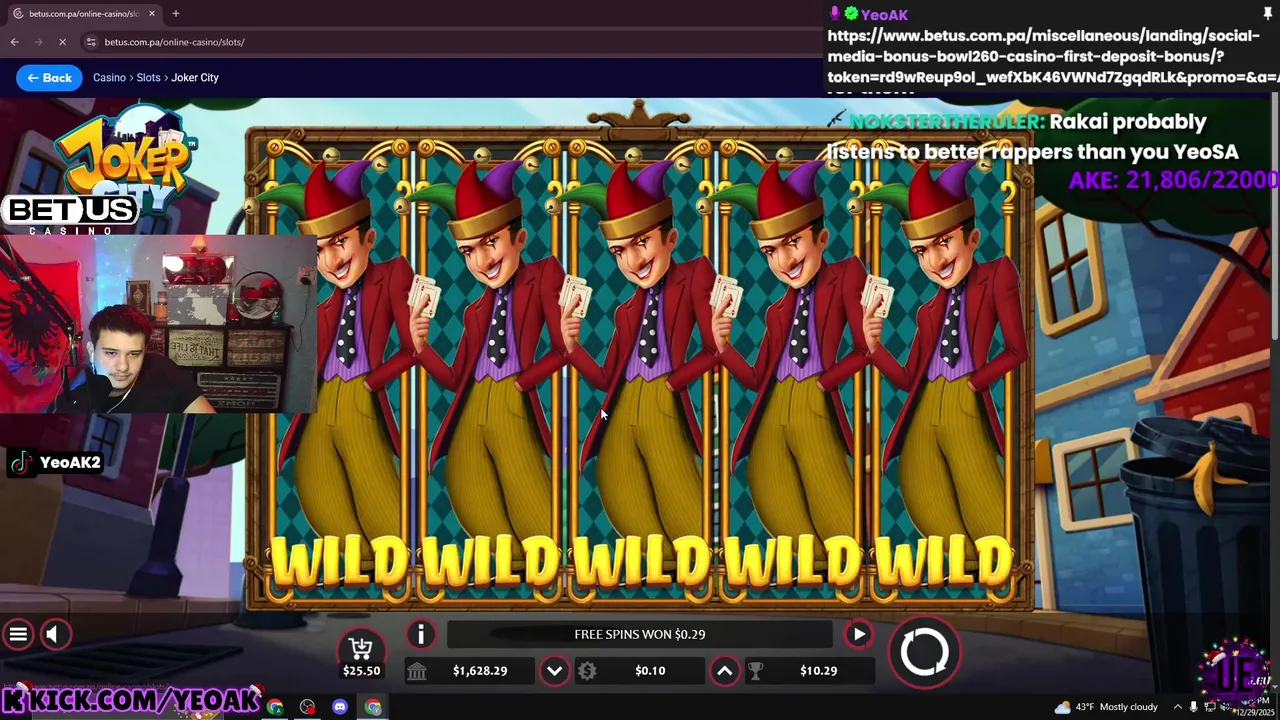Go back using the blue Back button
This screenshot has width=1280, height=720.
tap(49, 77)
